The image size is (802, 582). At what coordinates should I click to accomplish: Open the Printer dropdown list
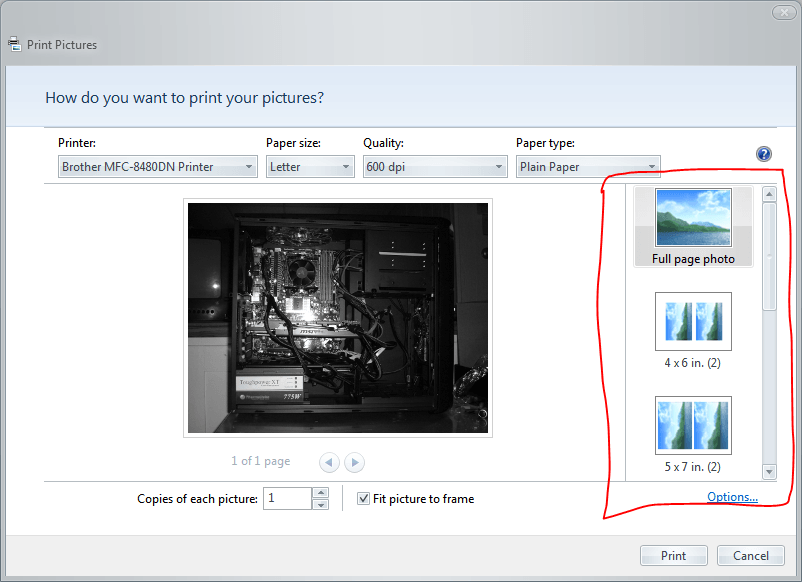pos(157,167)
